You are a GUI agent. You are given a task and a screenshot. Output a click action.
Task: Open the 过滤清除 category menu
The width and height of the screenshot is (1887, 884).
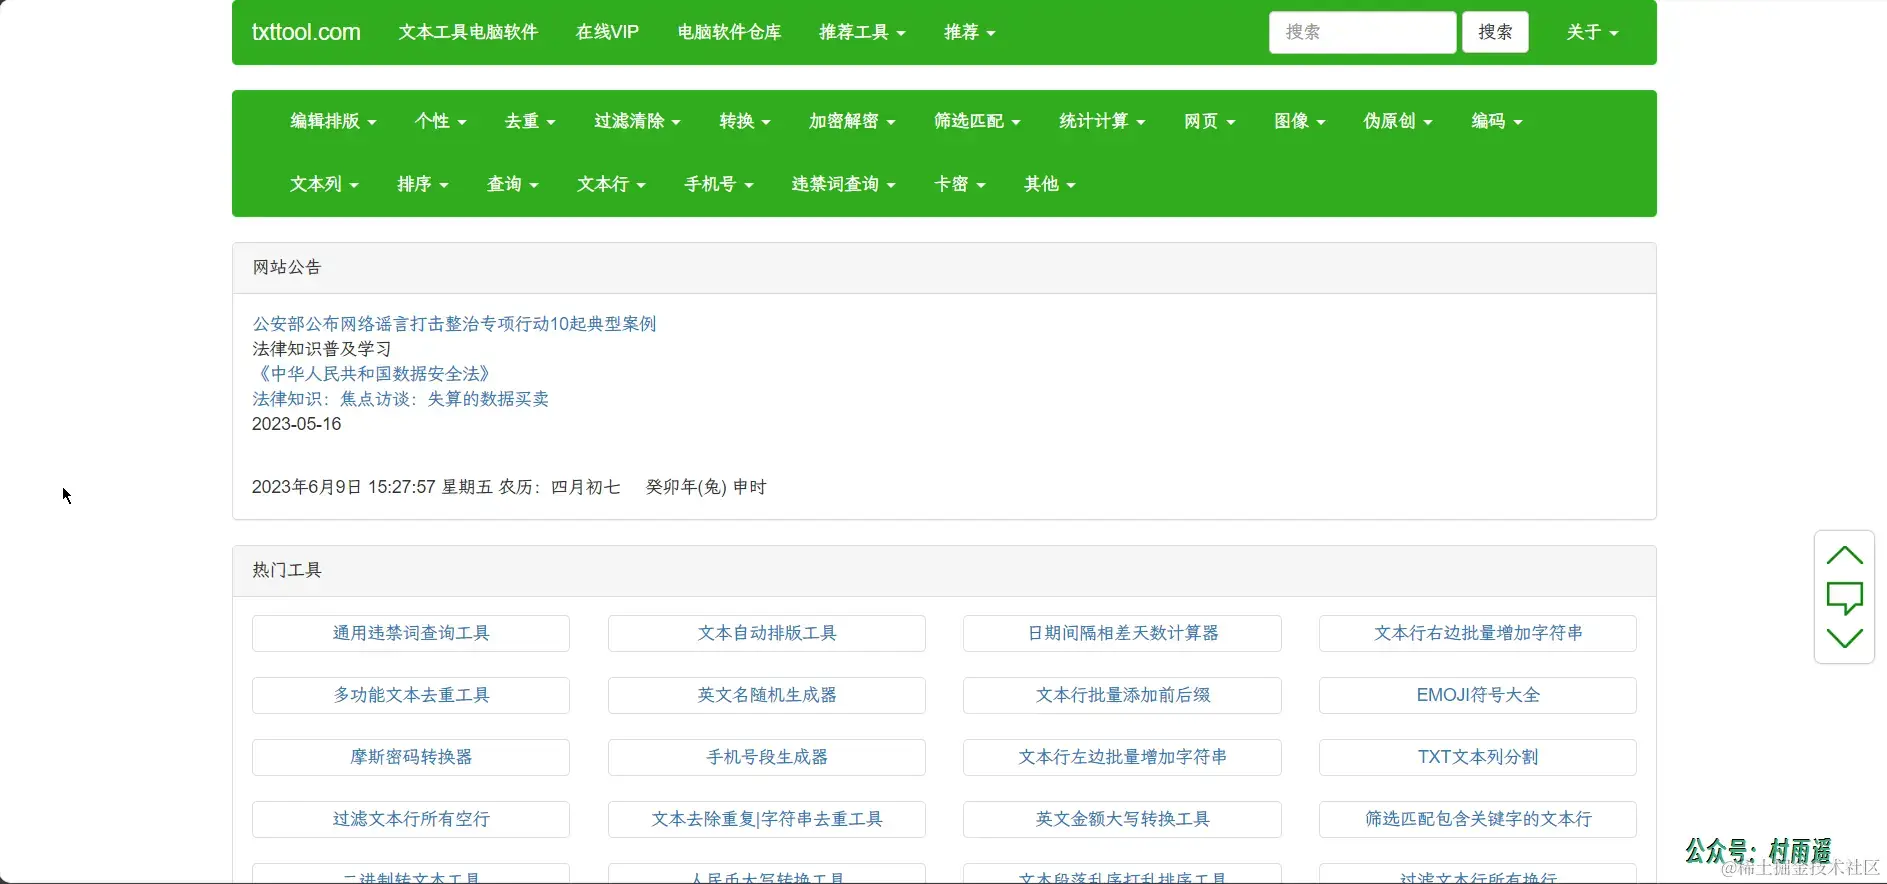point(637,121)
